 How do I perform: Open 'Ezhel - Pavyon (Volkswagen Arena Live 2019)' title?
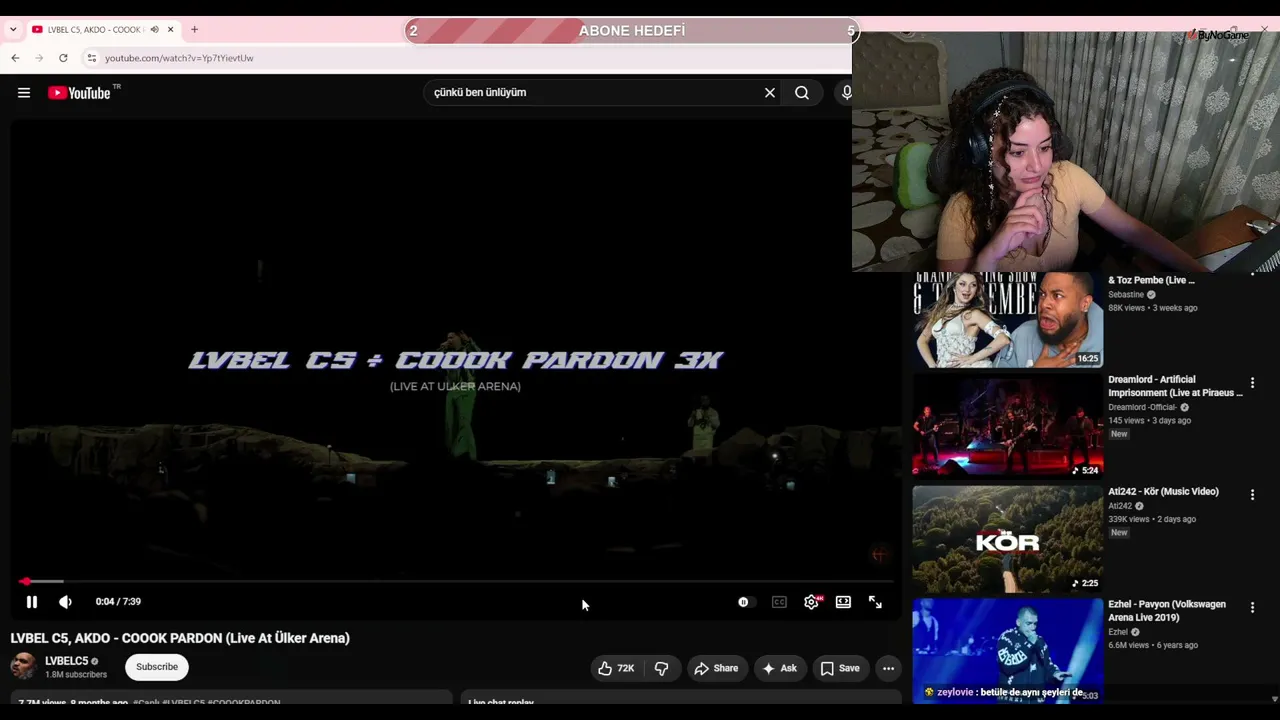(x=1167, y=611)
